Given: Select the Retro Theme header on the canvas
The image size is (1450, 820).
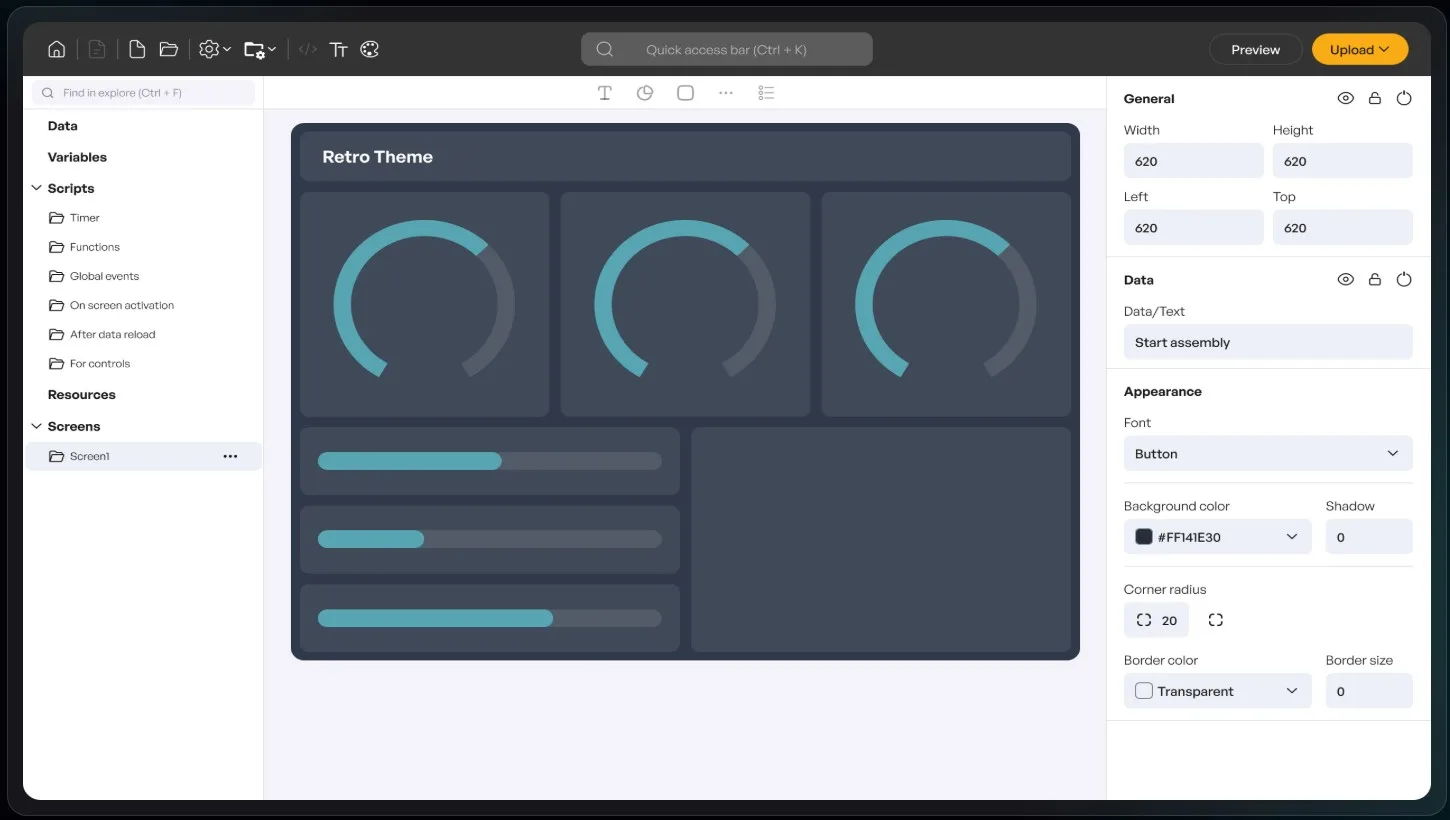Looking at the screenshot, I should 685,156.
